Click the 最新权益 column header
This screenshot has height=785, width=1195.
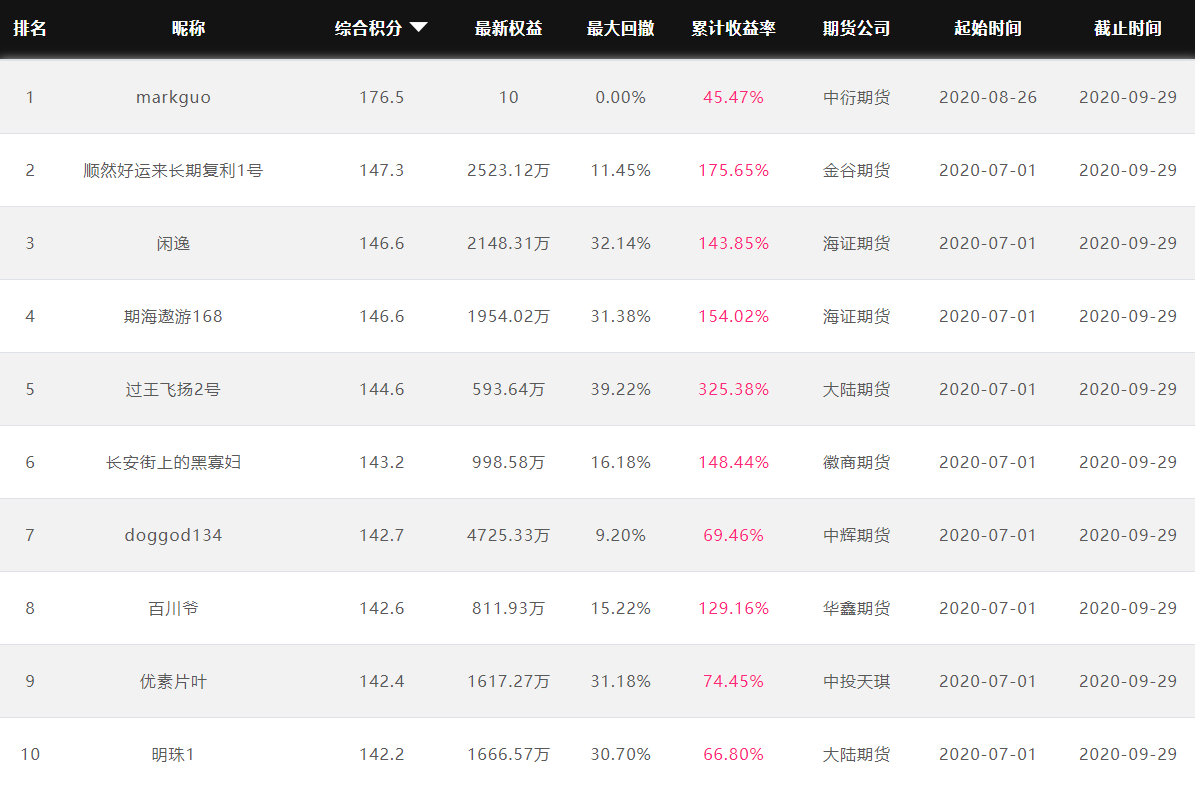508,28
